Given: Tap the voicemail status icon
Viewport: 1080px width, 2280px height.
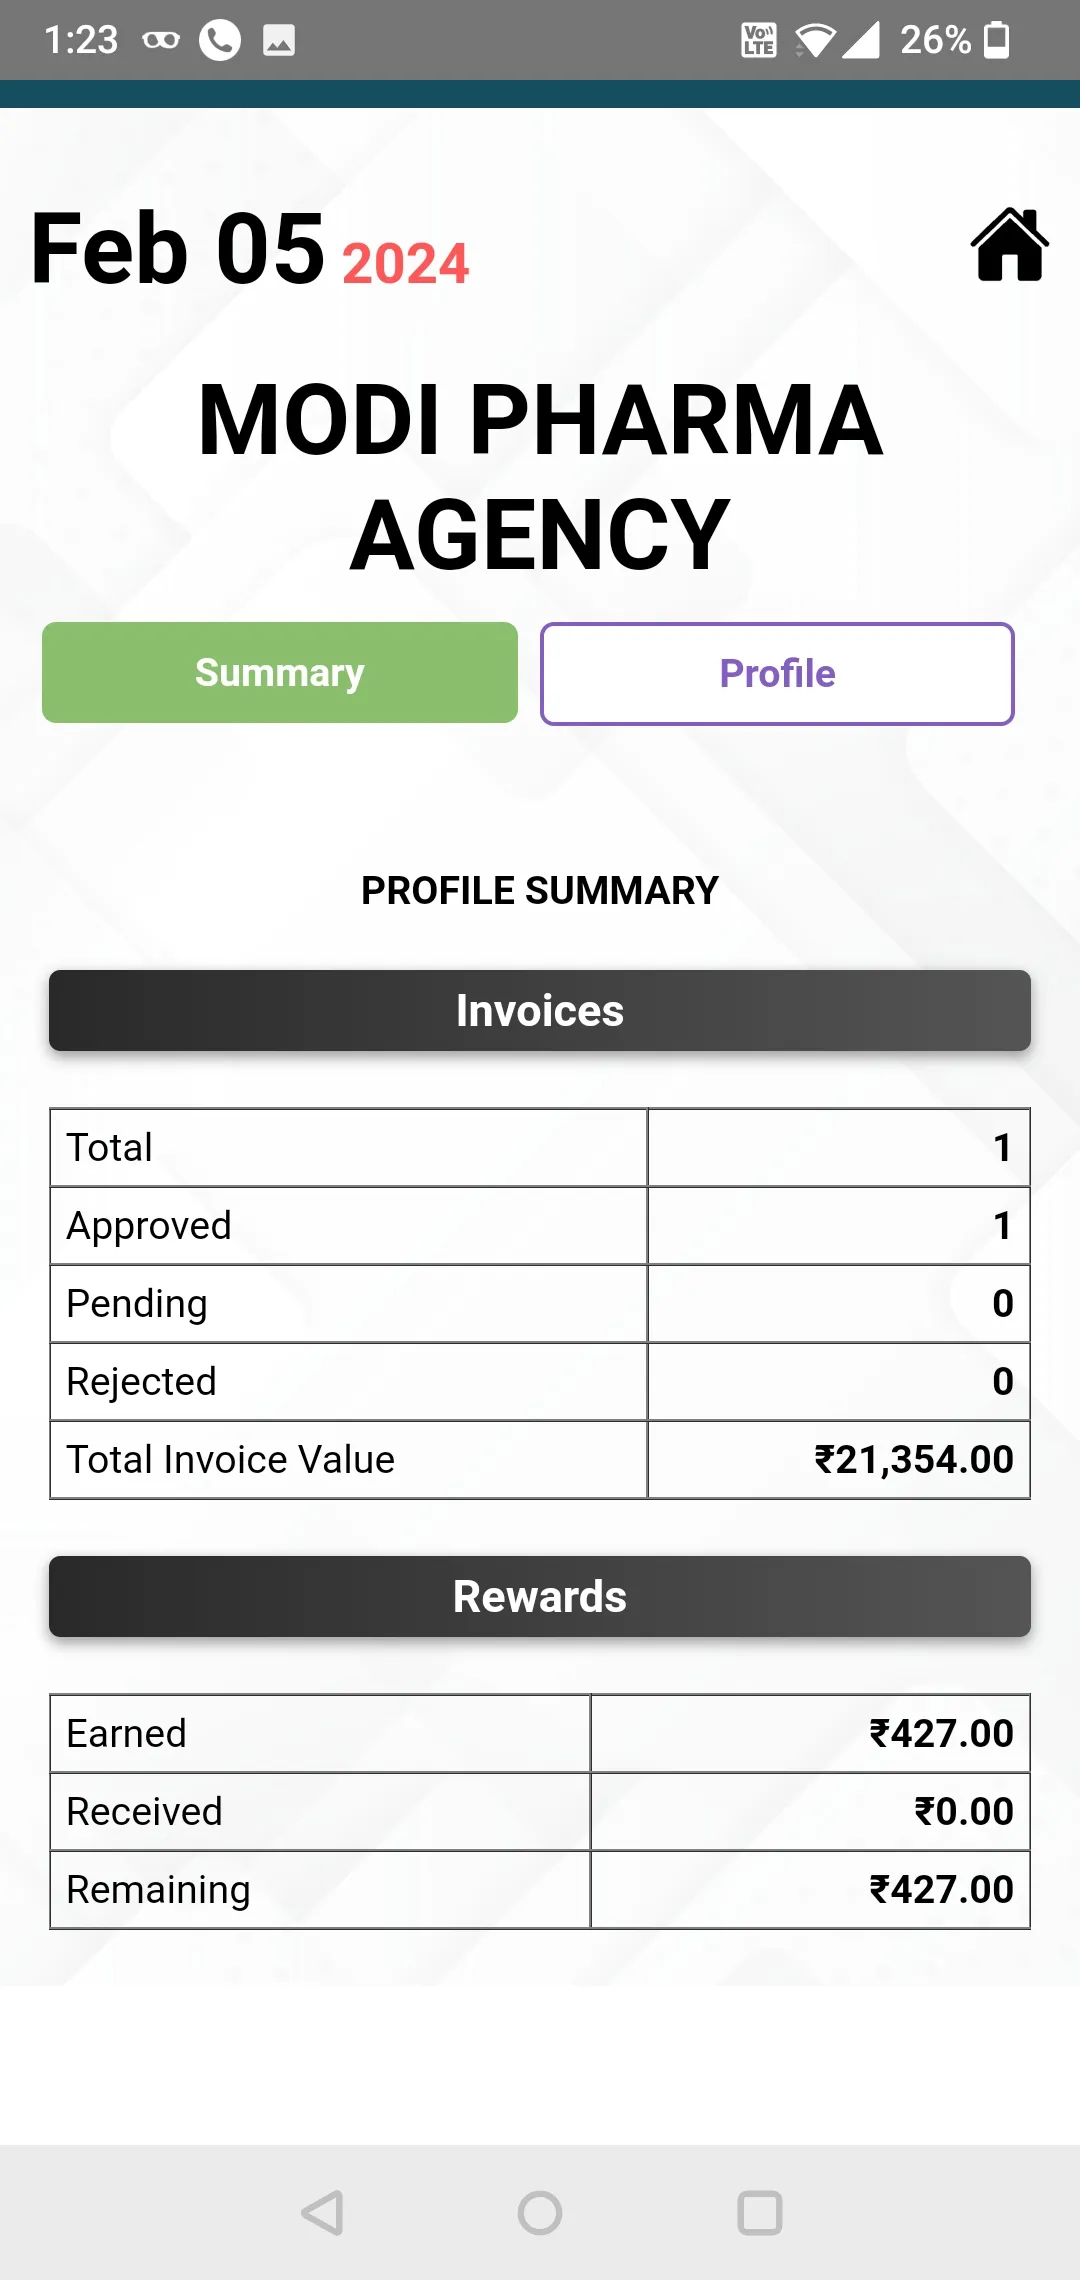Looking at the screenshot, I should coord(161,41).
